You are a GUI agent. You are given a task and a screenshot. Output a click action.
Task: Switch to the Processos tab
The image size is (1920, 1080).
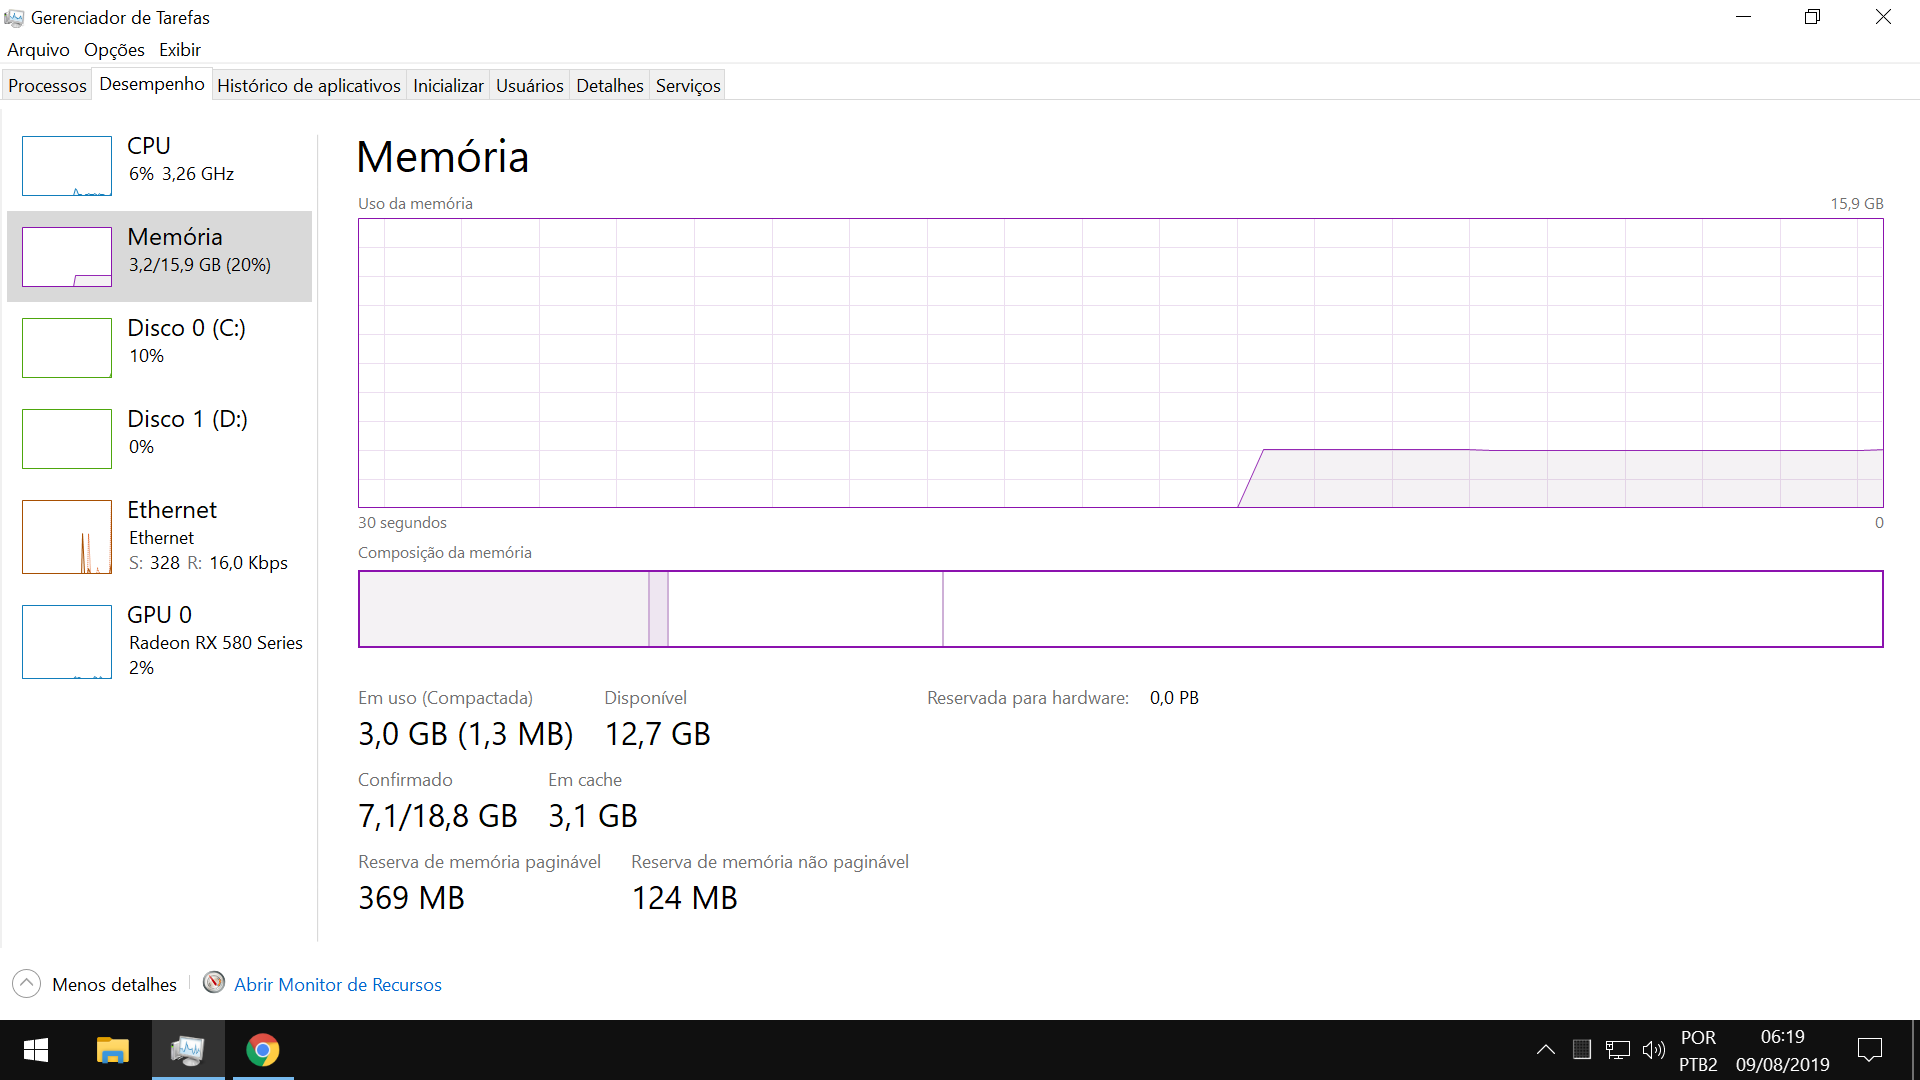coord(47,86)
